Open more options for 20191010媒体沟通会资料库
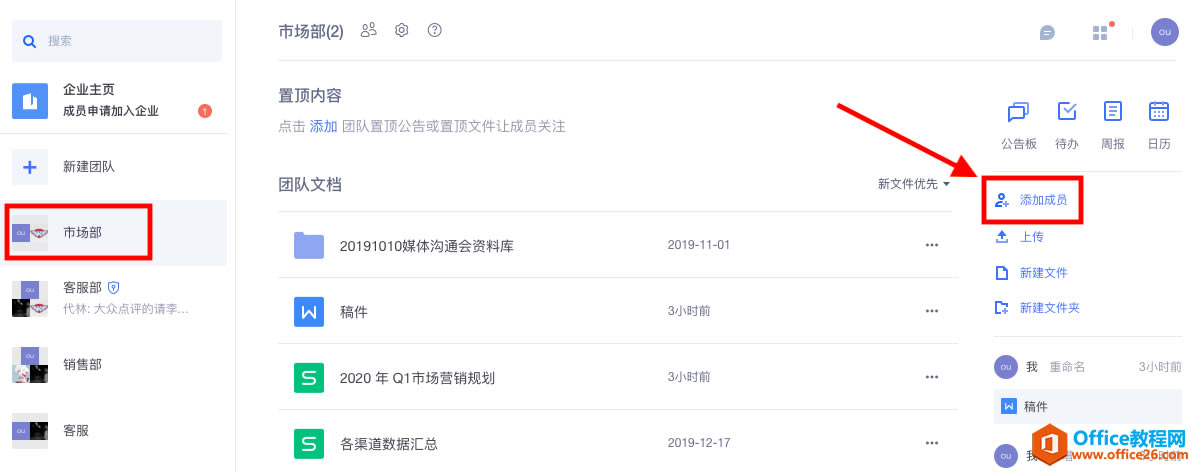 point(932,245)
